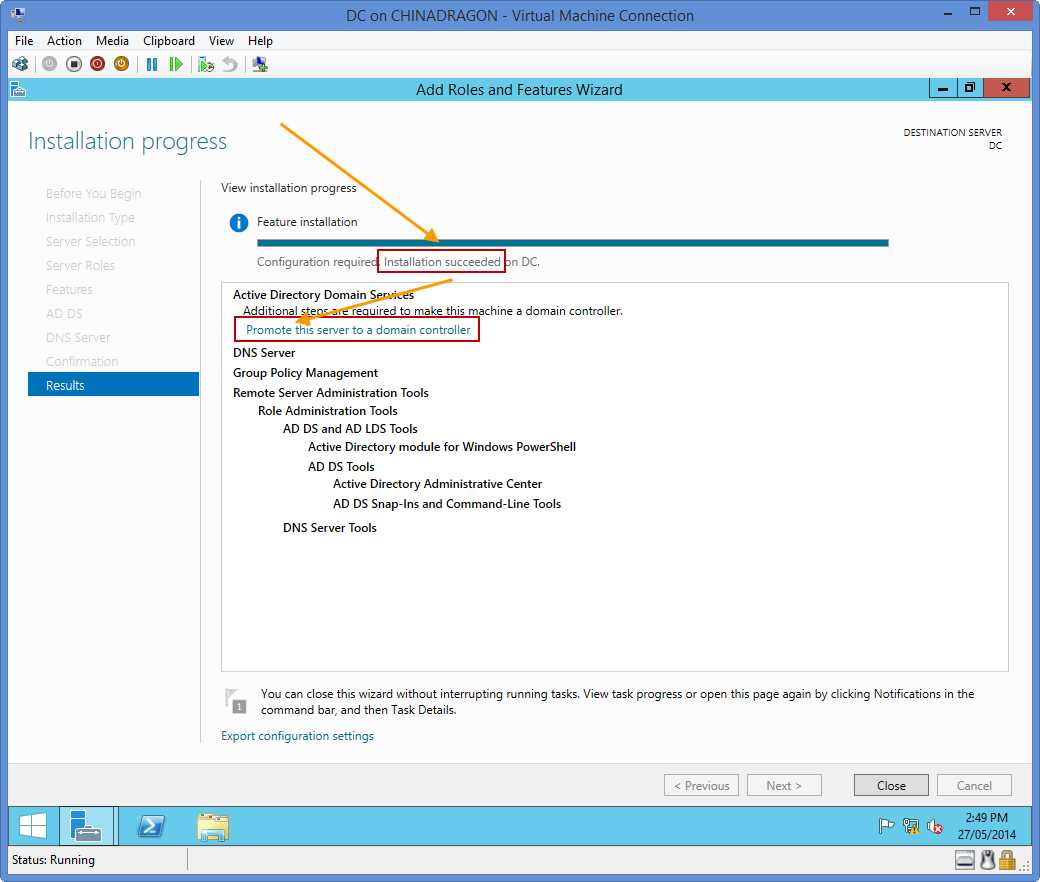The height and width of the screenshot is (882, 1040).
Task: Click the AD DS Tools entry
Action: point(341,466)
